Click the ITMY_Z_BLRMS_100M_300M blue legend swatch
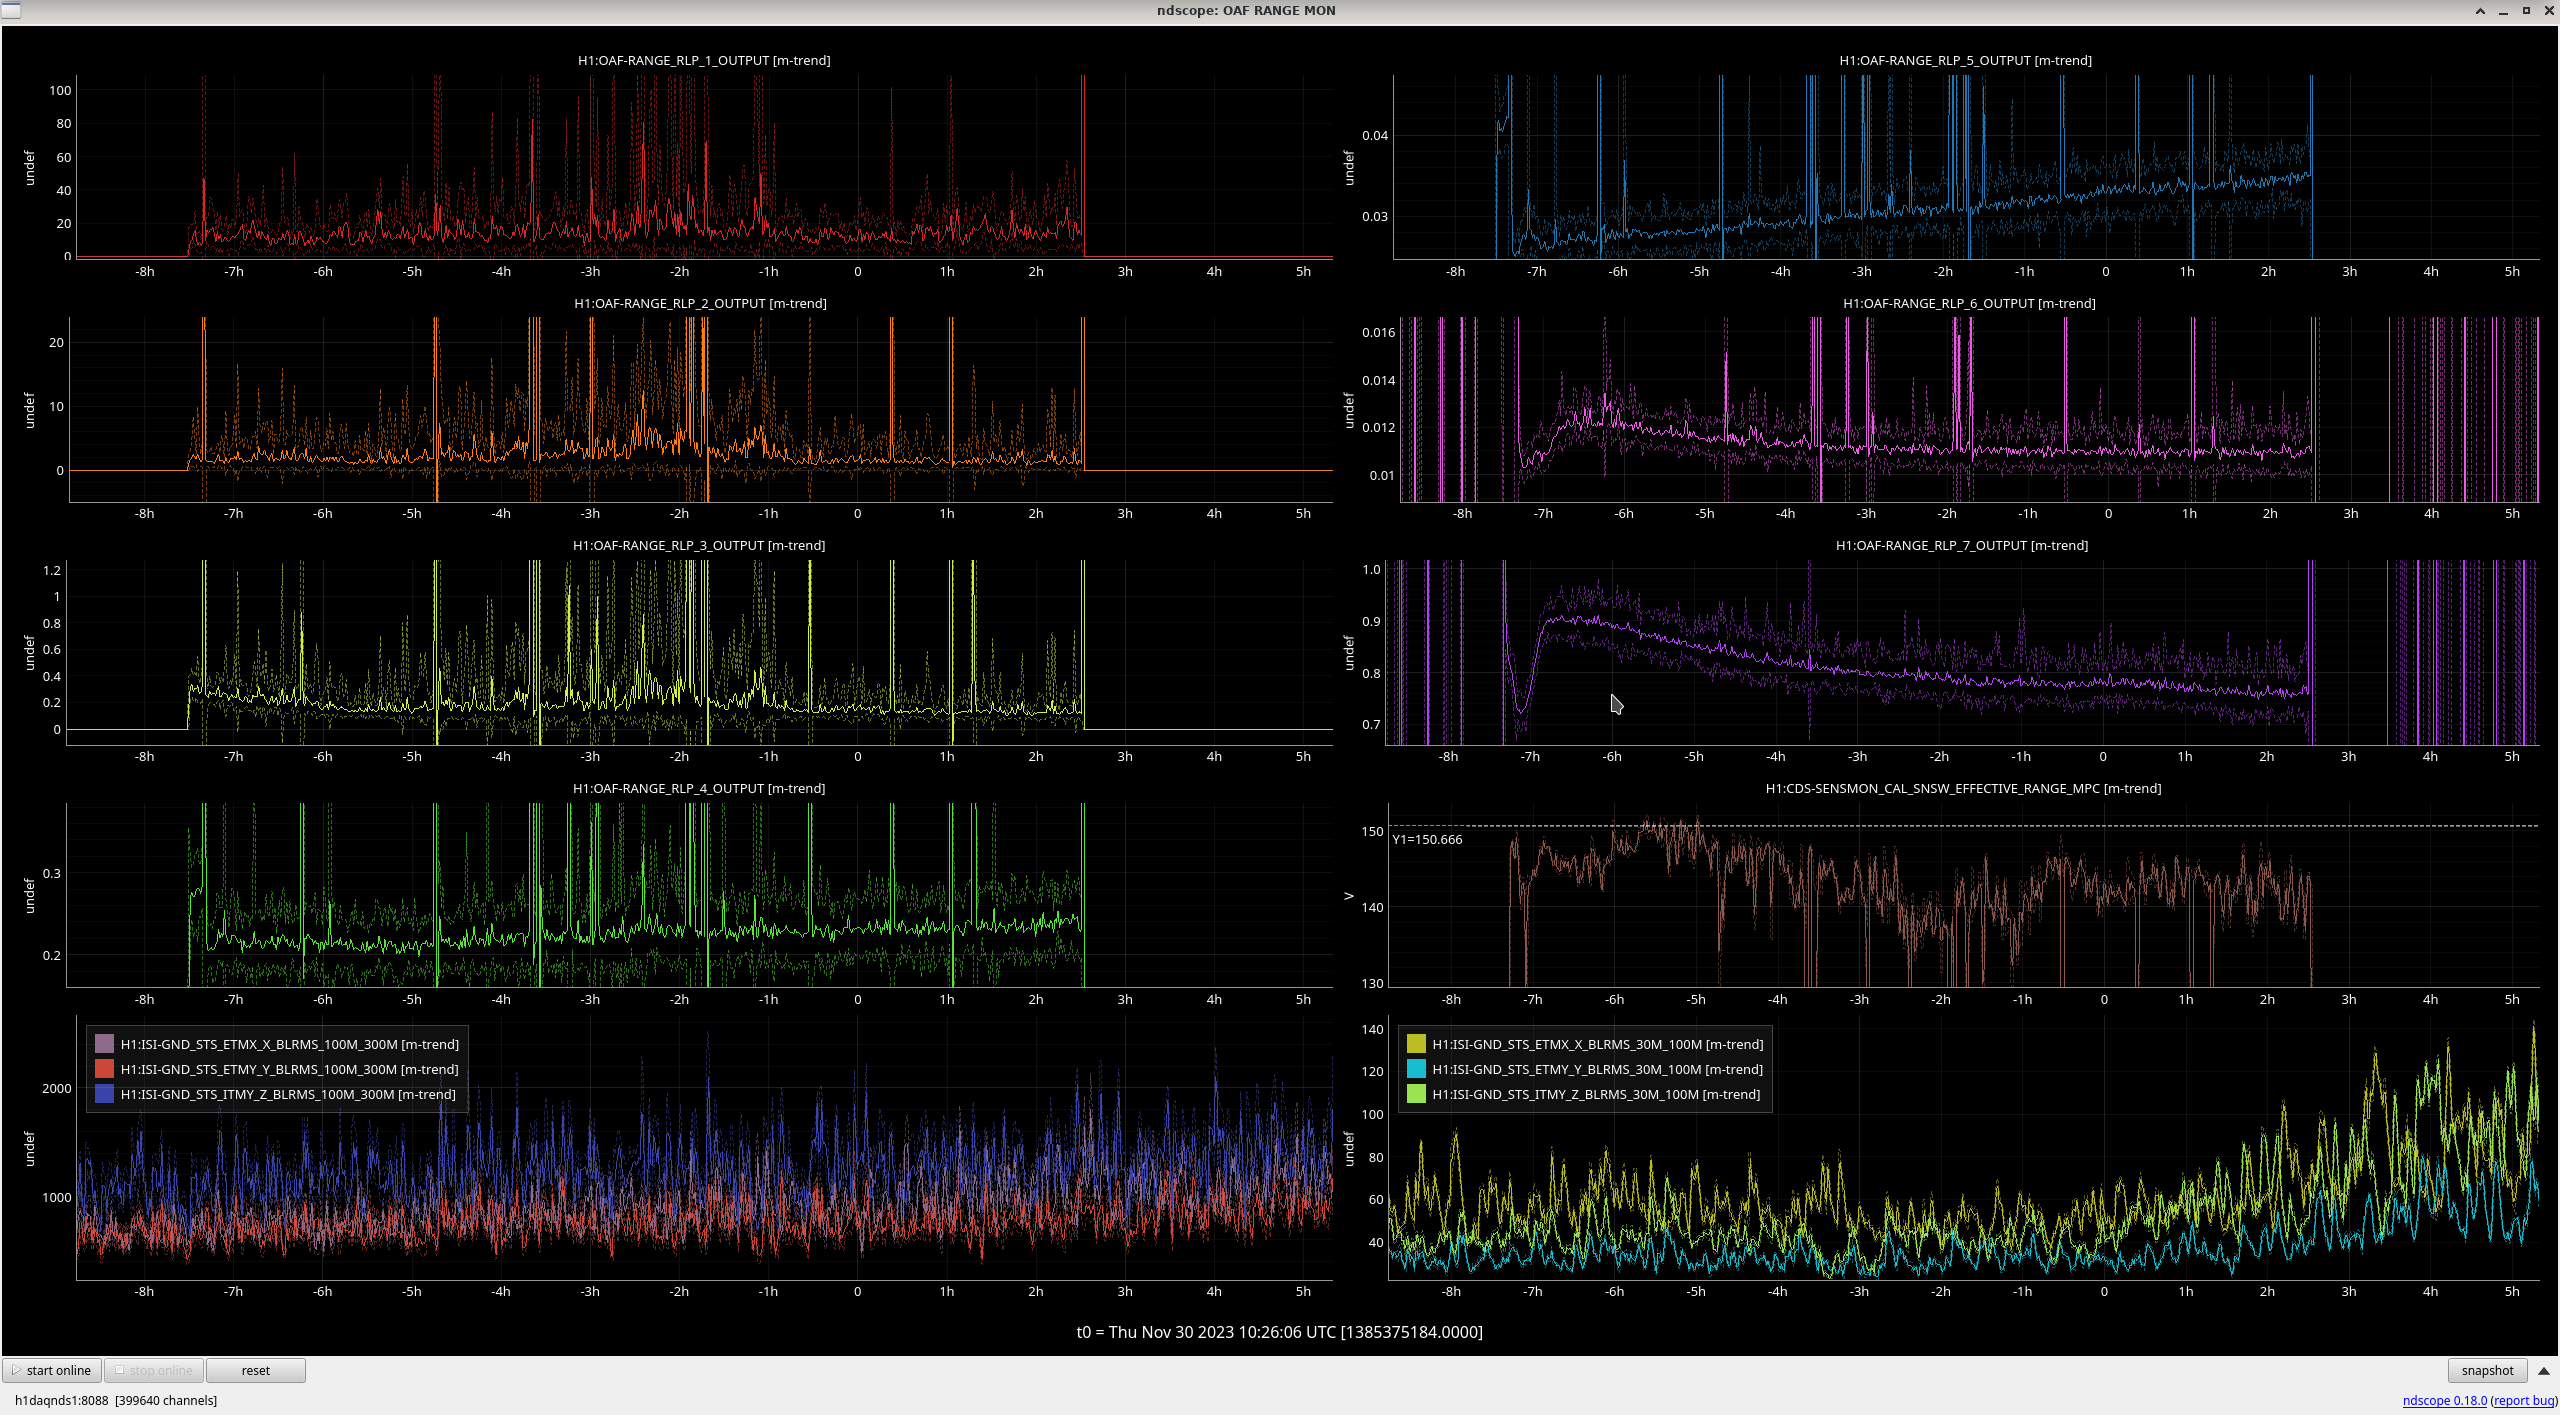Screen dimensions: 2560x1415 pyautogui.click(x=104, y=1094)
